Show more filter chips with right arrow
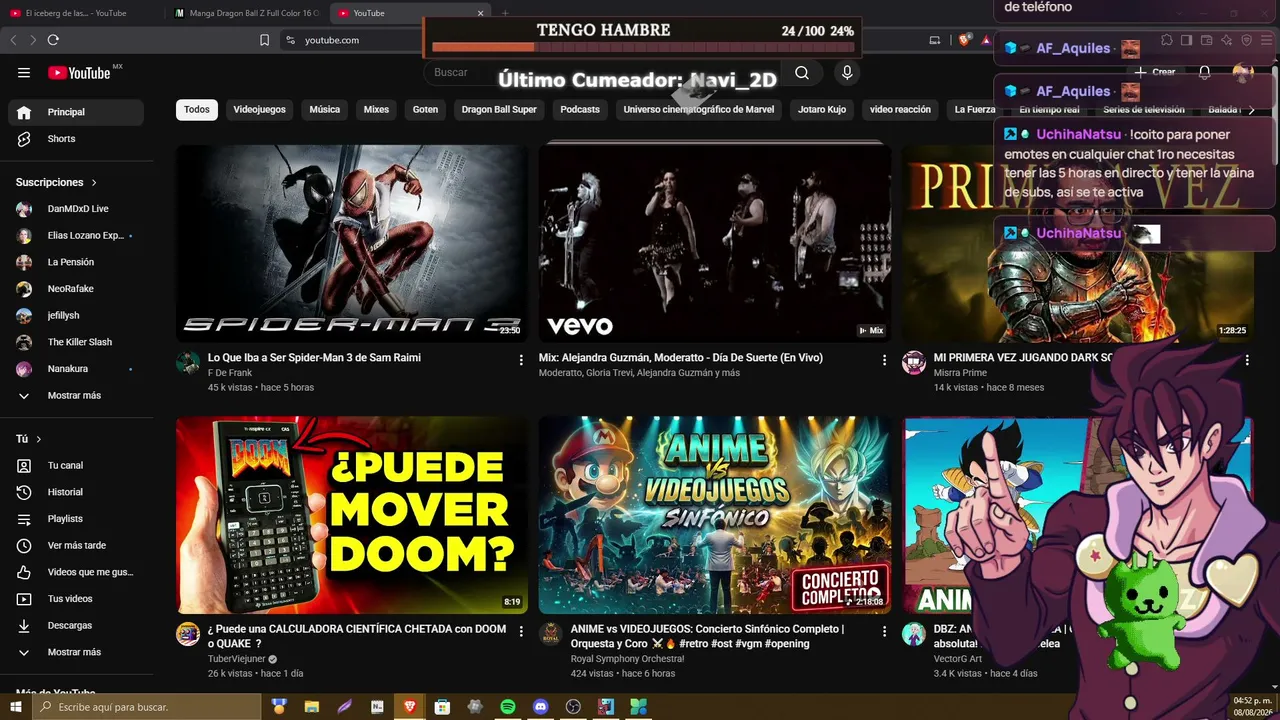 [1250, 110]
